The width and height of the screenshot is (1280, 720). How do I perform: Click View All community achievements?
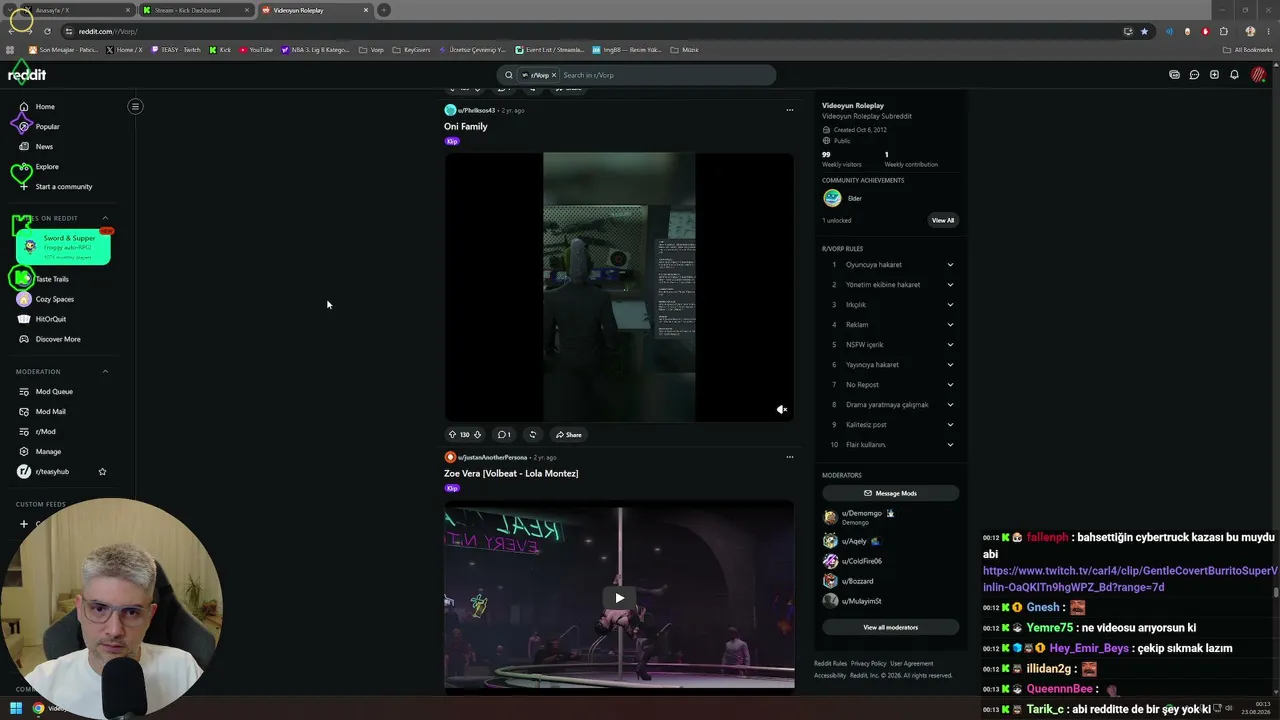pos(943,220)
